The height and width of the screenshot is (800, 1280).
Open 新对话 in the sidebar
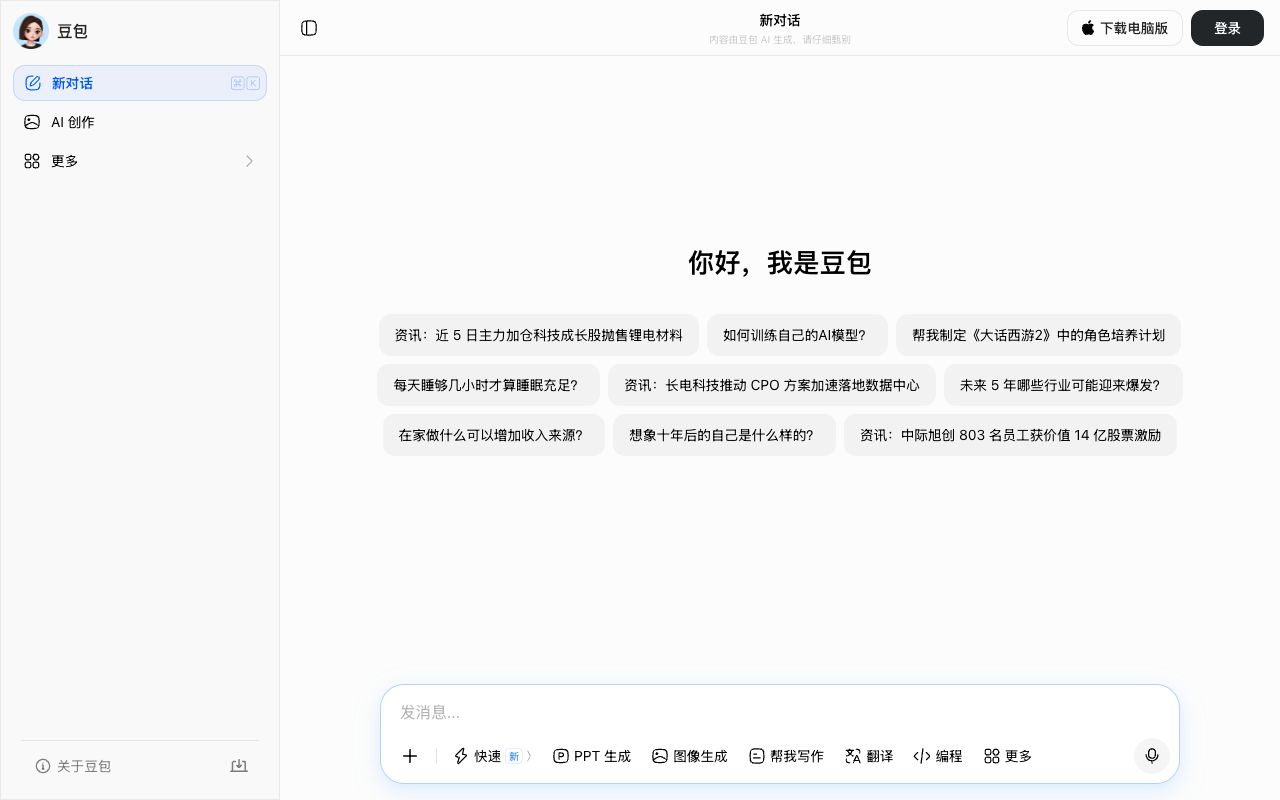point(140,83)
